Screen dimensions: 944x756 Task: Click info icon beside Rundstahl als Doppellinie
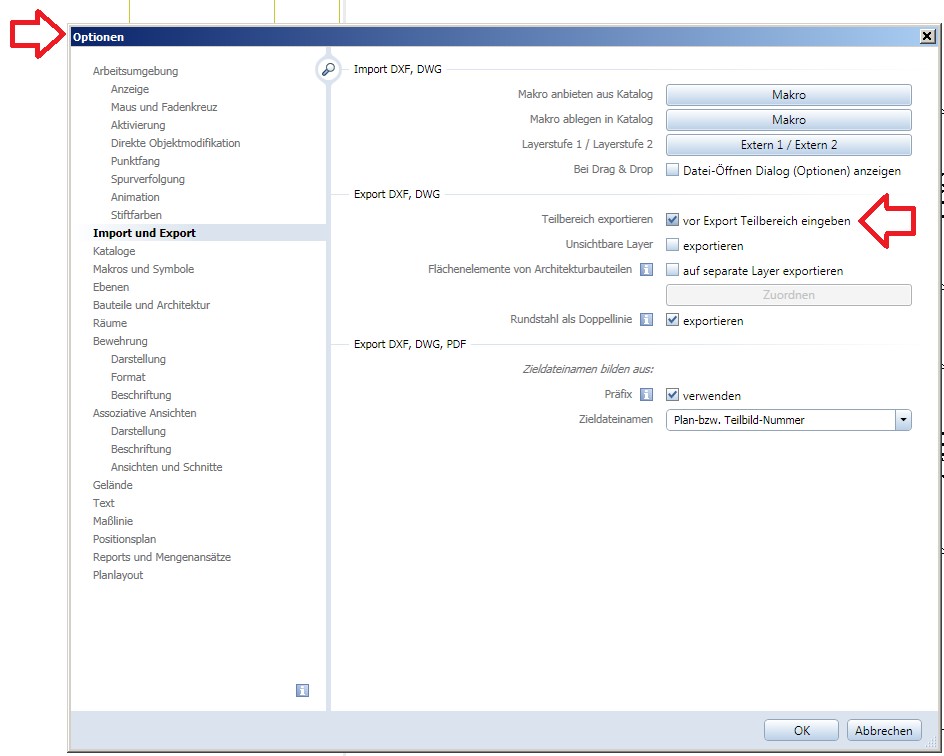coord(646,320)
